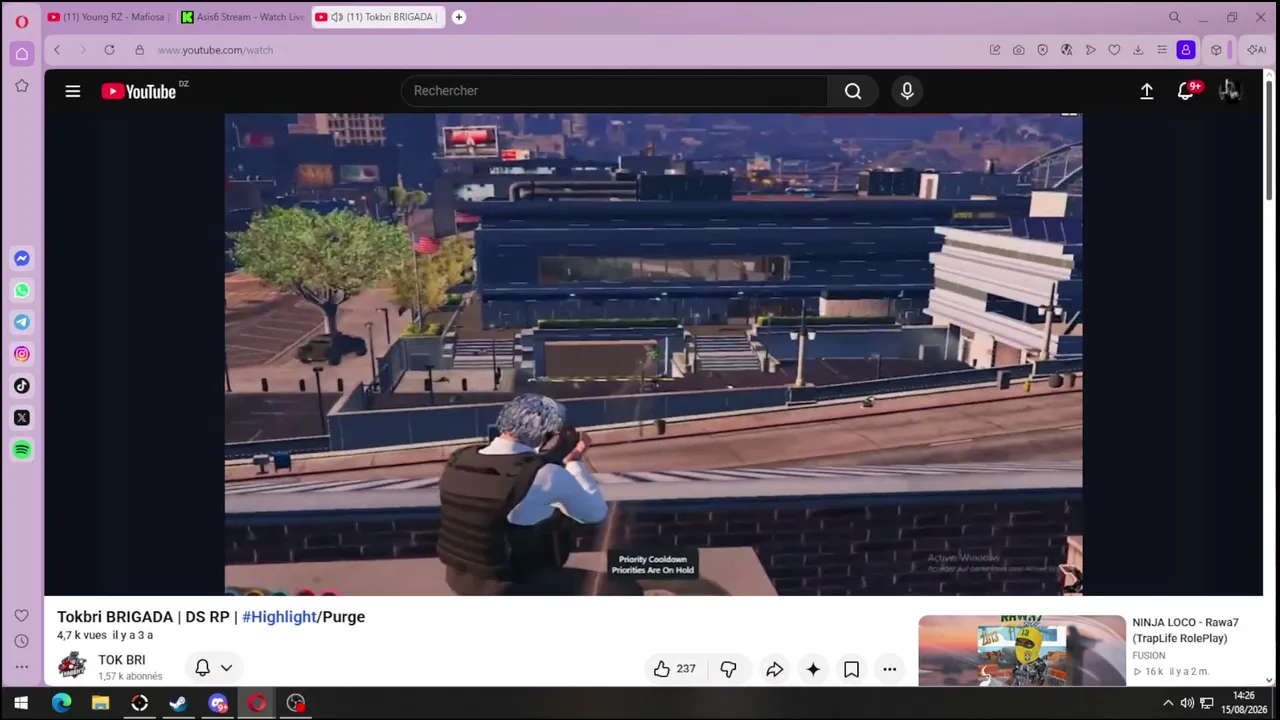
Task: Select the Tokbri BRIGADA tab
Action: [378, 17]
